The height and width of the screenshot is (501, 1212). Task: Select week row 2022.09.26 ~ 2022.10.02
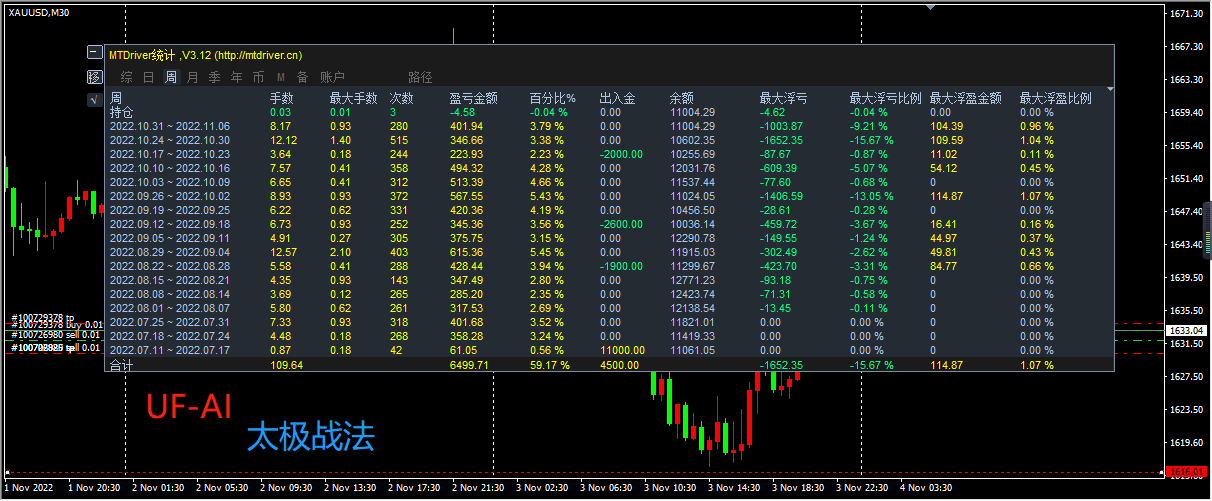pos(170,197)
